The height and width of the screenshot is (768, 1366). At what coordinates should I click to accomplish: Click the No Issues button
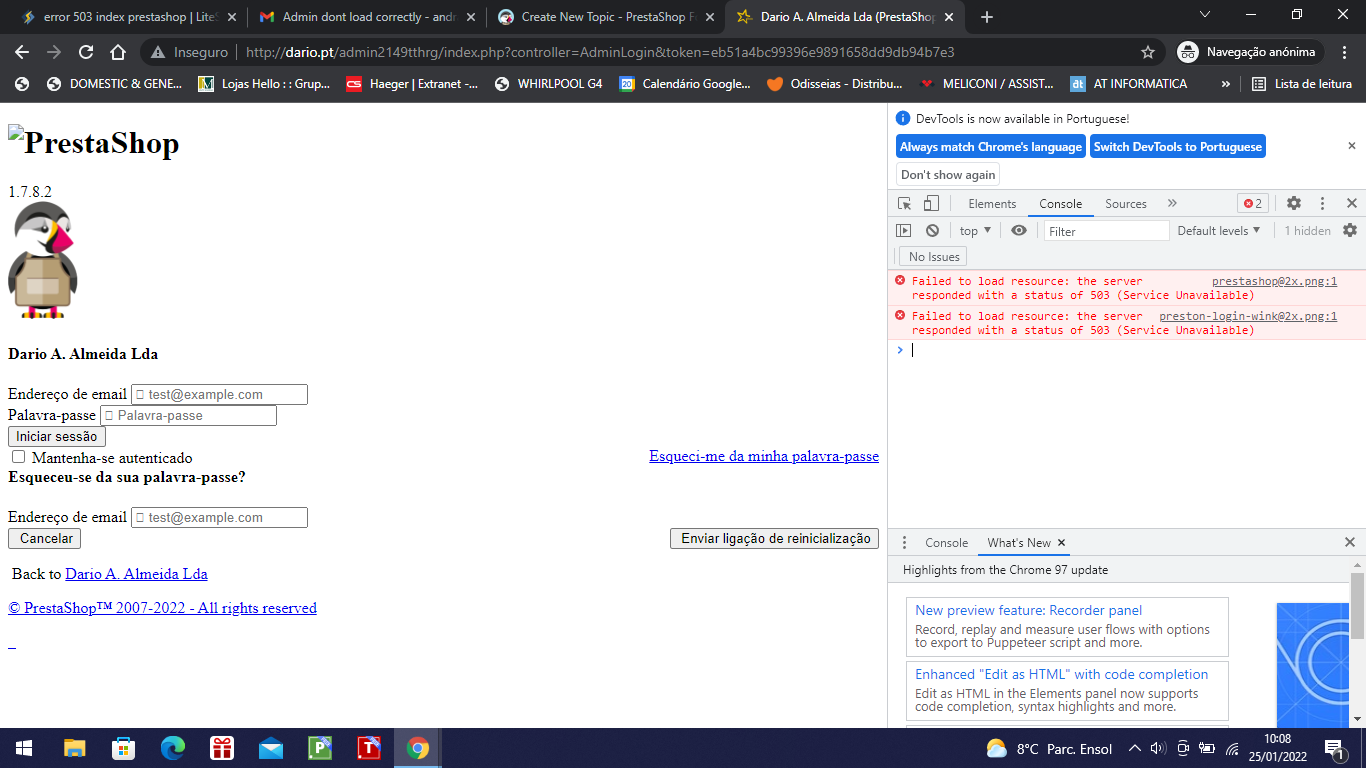[x=933, y=257]
